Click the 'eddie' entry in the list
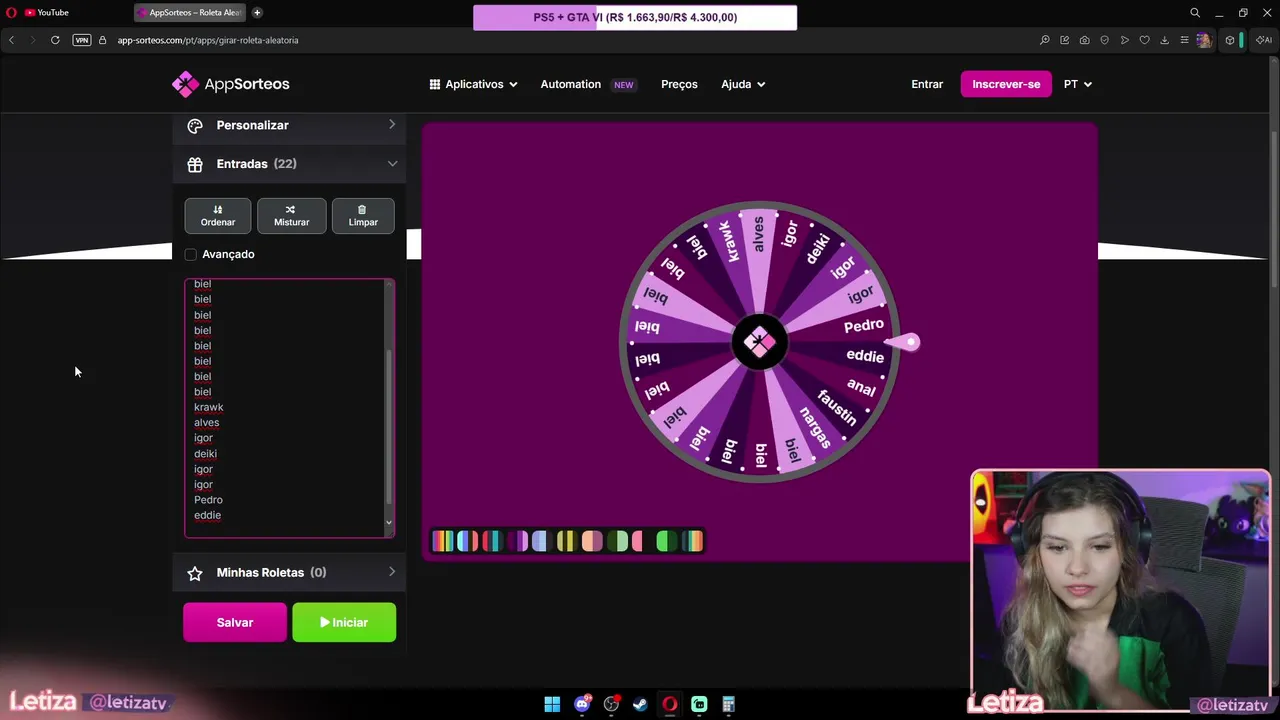 207,515
